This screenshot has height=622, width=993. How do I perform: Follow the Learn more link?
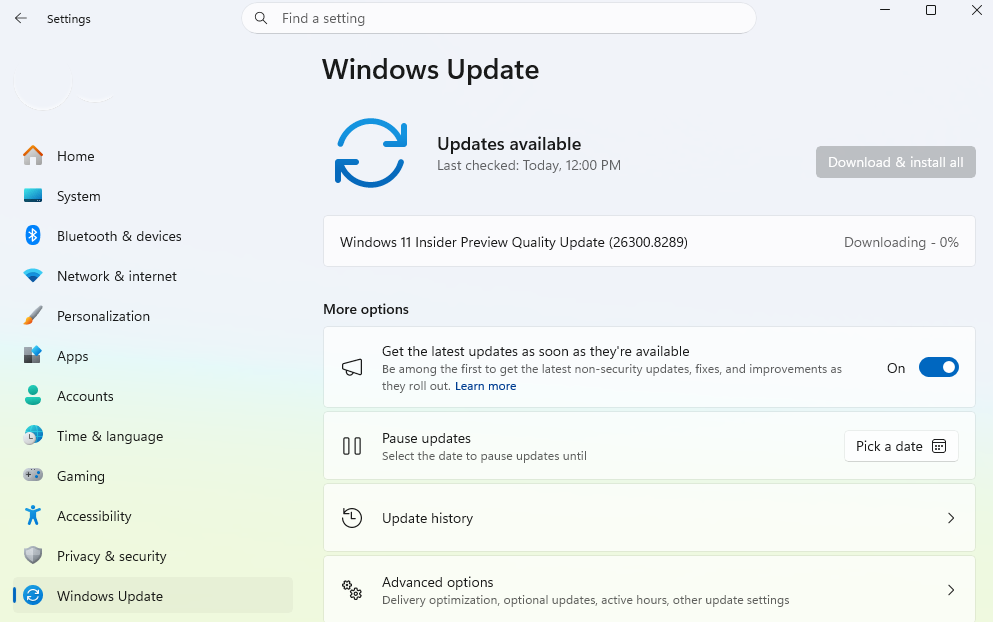point(485,386)
